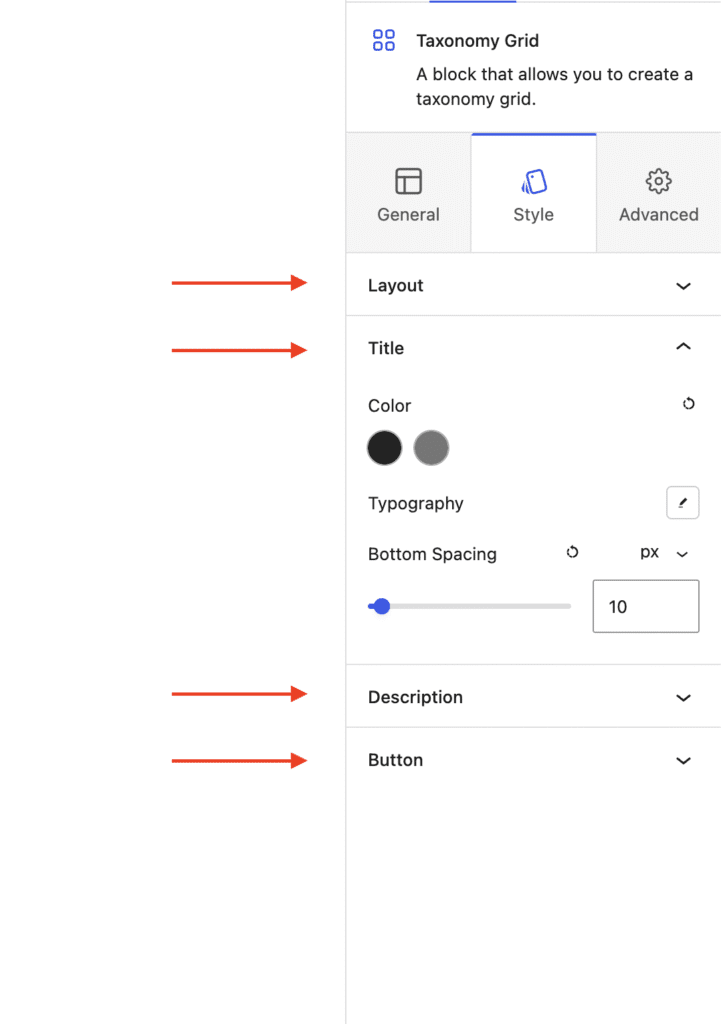
Task: Click the Button section heading
Action: point(396,760)
